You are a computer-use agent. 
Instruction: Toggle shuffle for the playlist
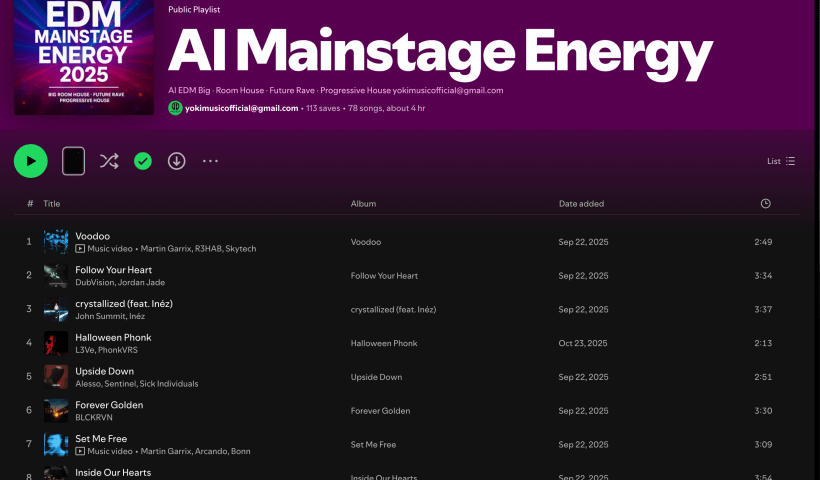(109, 161)
